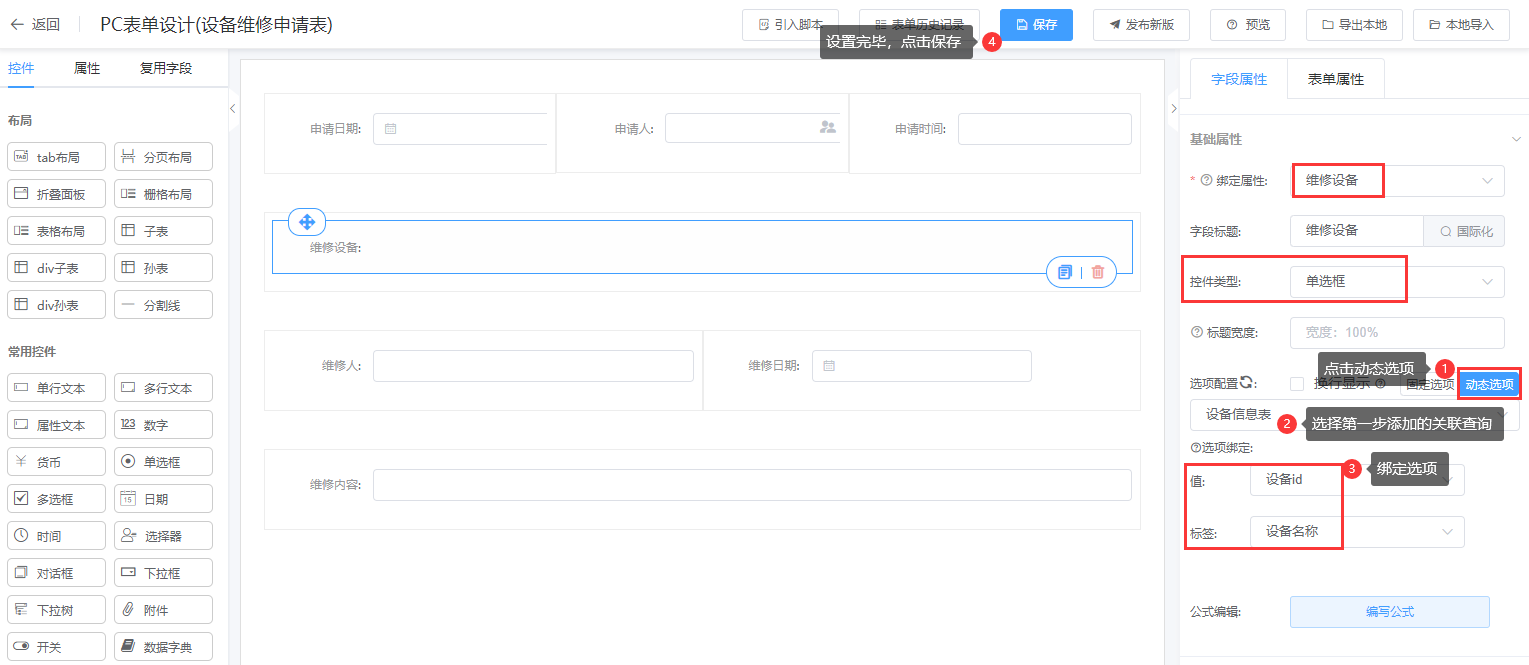This screenshot has width=1529, height=665.
Task: Switch to the 属性 tab
Action: pos(87,69)
